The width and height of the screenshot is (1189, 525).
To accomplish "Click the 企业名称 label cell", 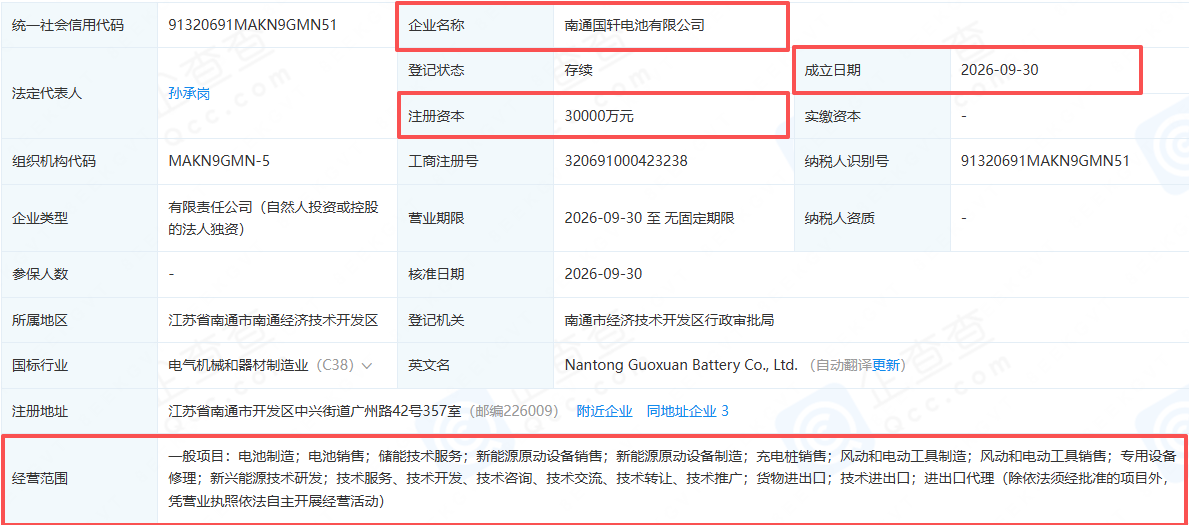I will [x=475, y=25].
